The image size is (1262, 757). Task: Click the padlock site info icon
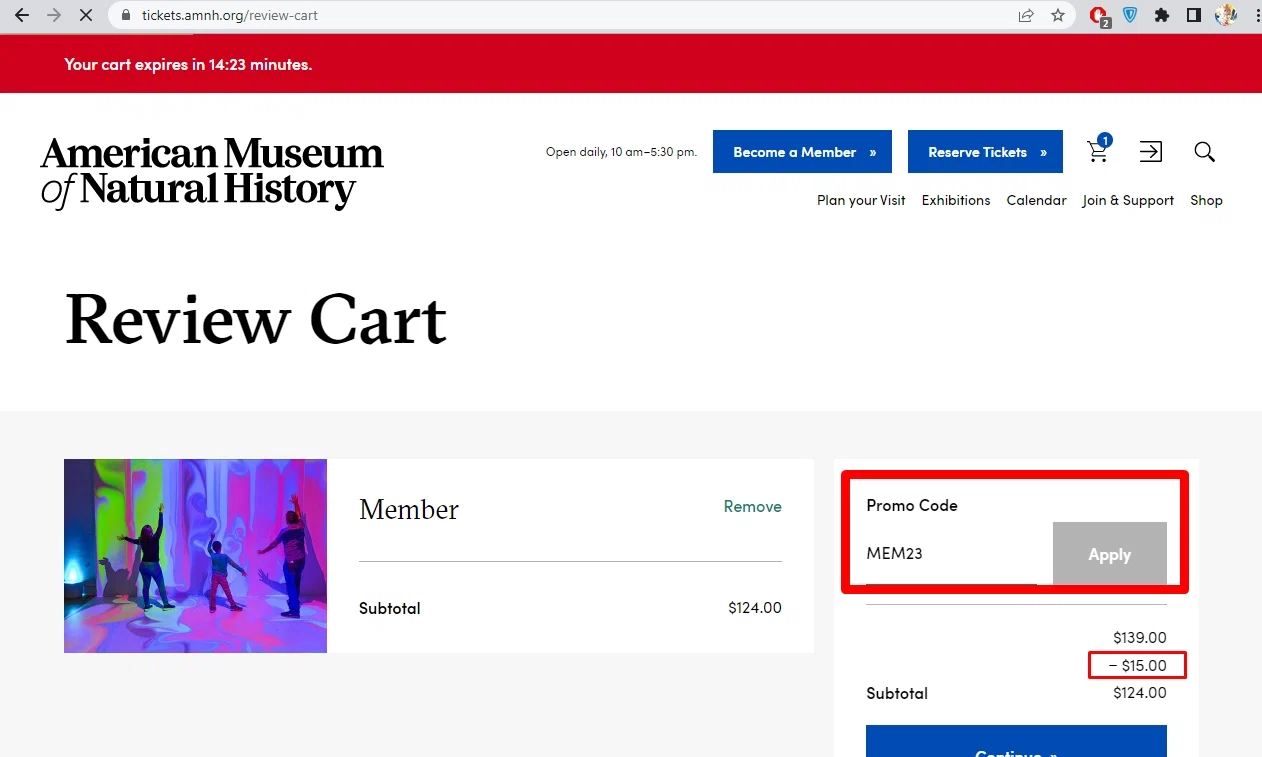pyautogui.click(x=125, y=15)
